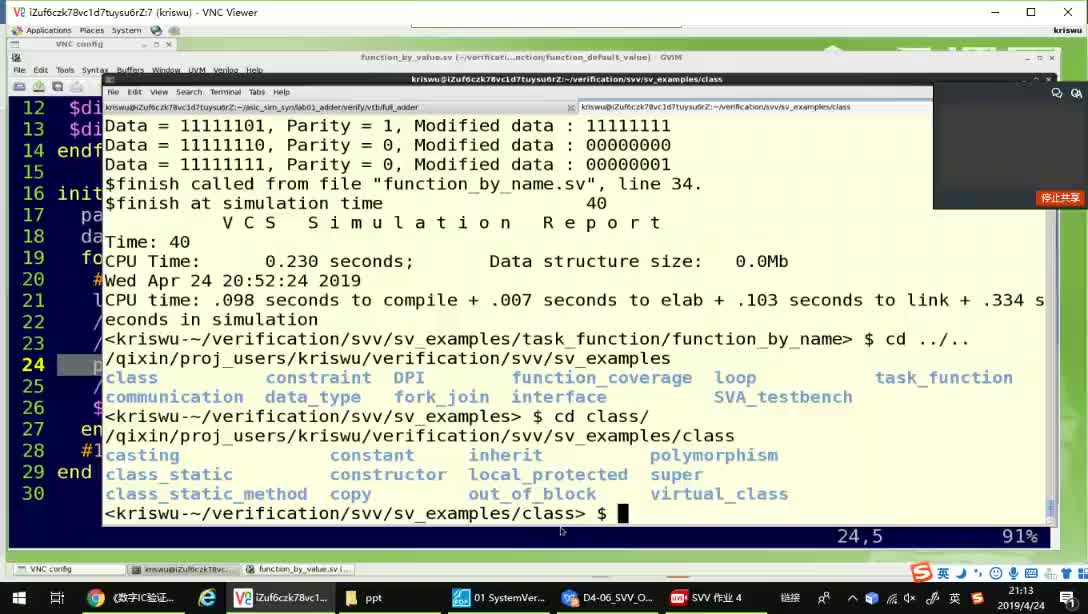The width and height of the screenshot is (1088, 614).
Task: Click the second chat icon in the sharing panel
Action: tap(1076, 93)
